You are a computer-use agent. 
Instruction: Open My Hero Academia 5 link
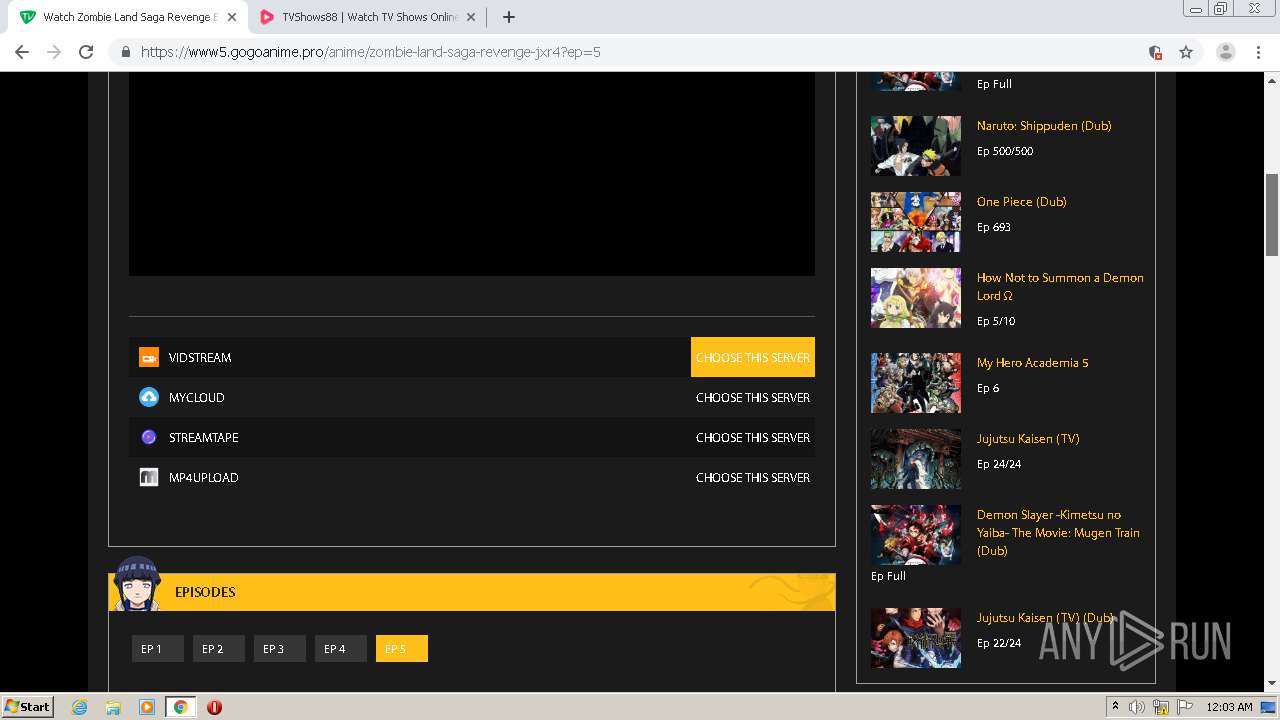[1032, 363]
